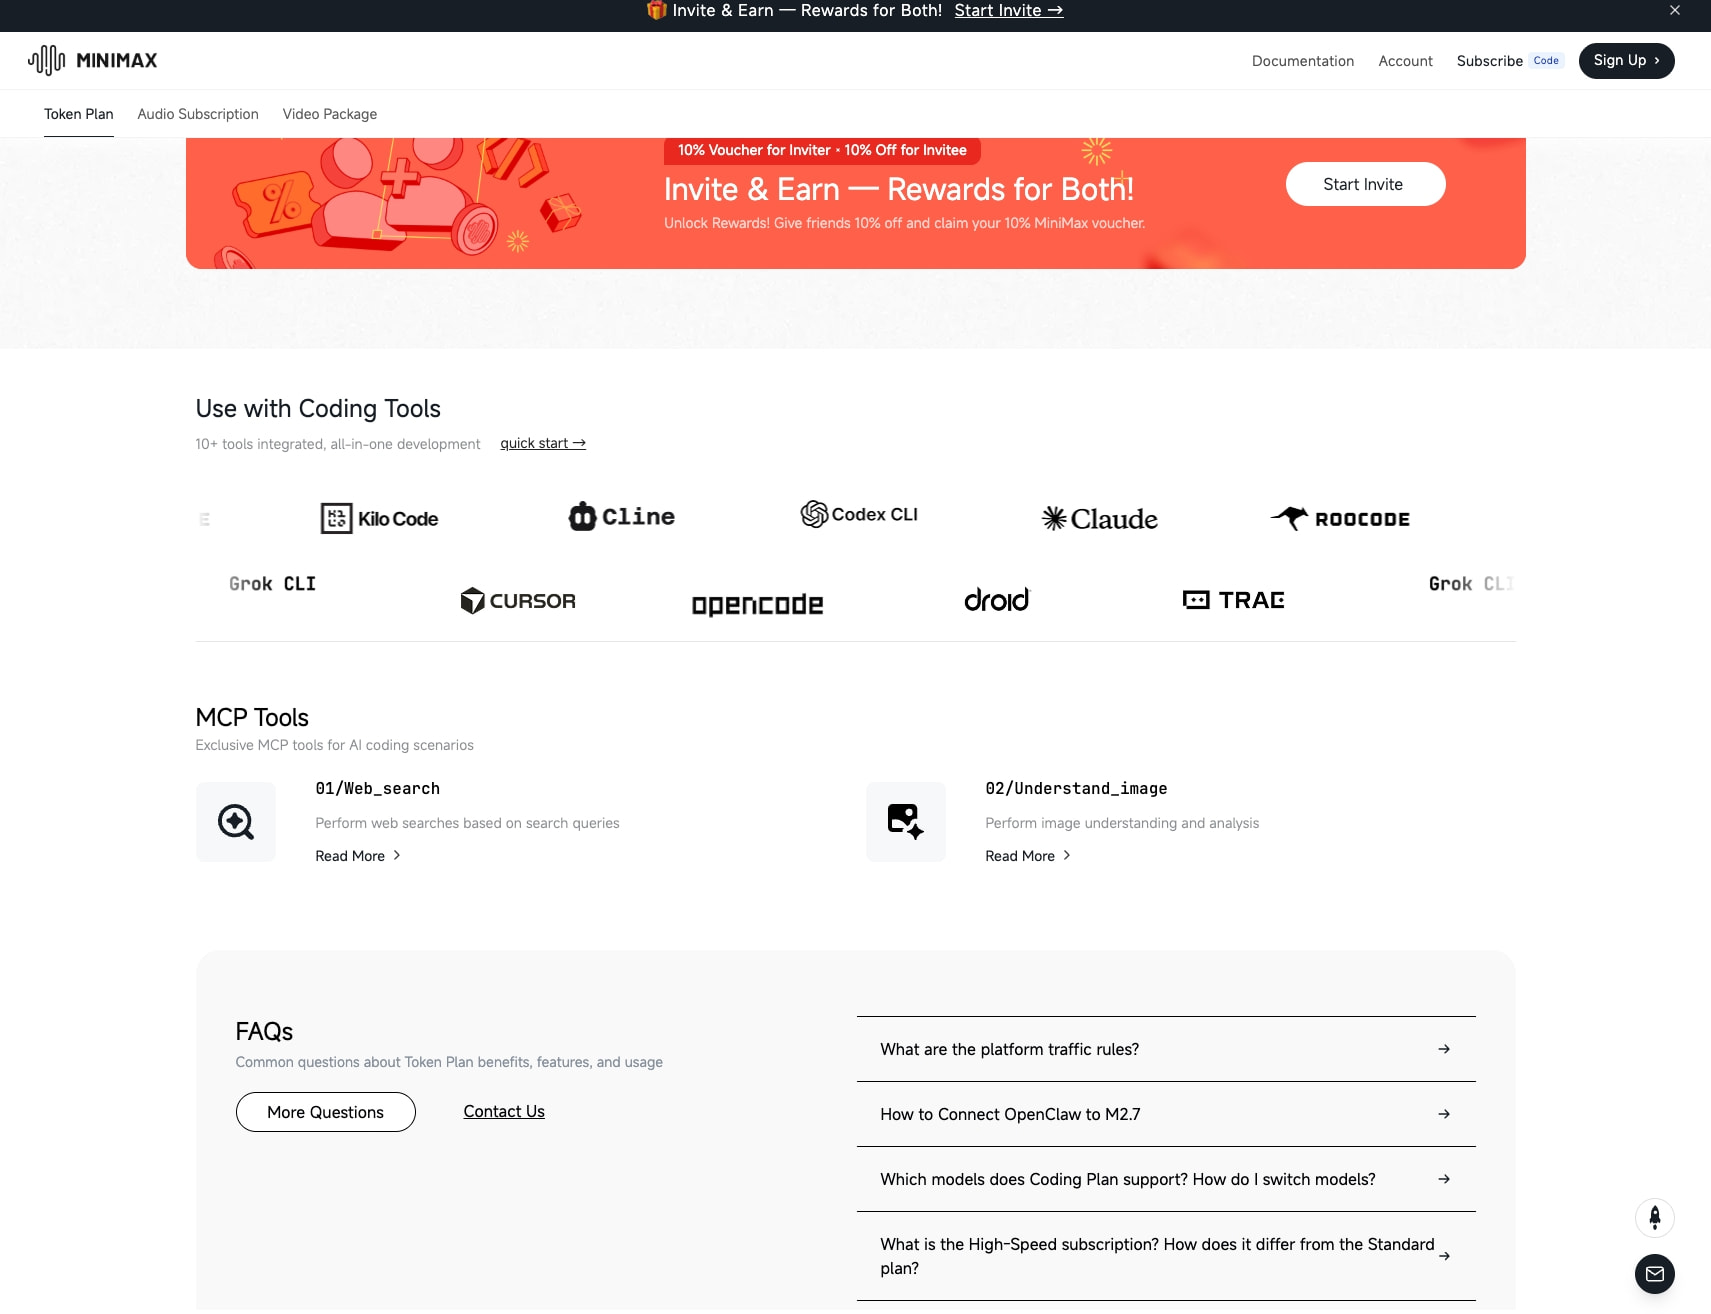Select the TRAE logo

[x=1233, y=599]
